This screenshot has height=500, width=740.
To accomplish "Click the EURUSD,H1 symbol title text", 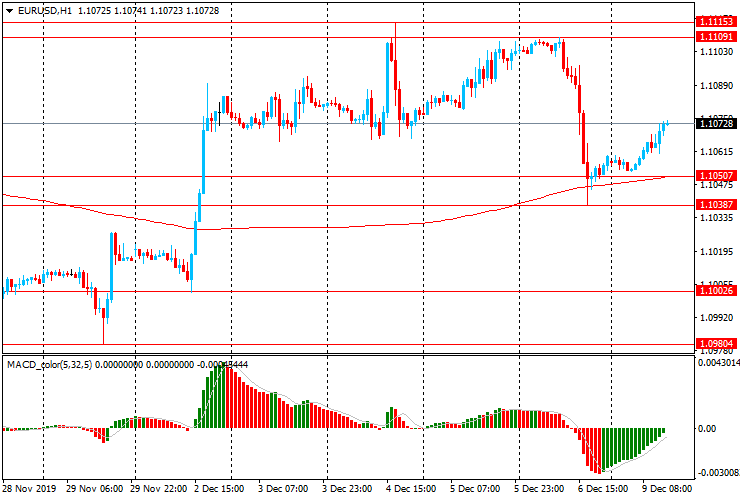I will (45, 11).
